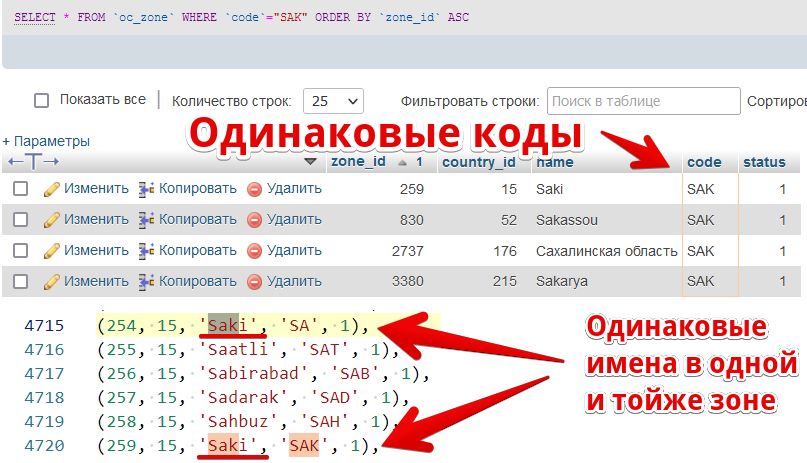Click 'Копировать' link for Сахалинская область row
Screen dimensions: 807x463
pos(197,251)
